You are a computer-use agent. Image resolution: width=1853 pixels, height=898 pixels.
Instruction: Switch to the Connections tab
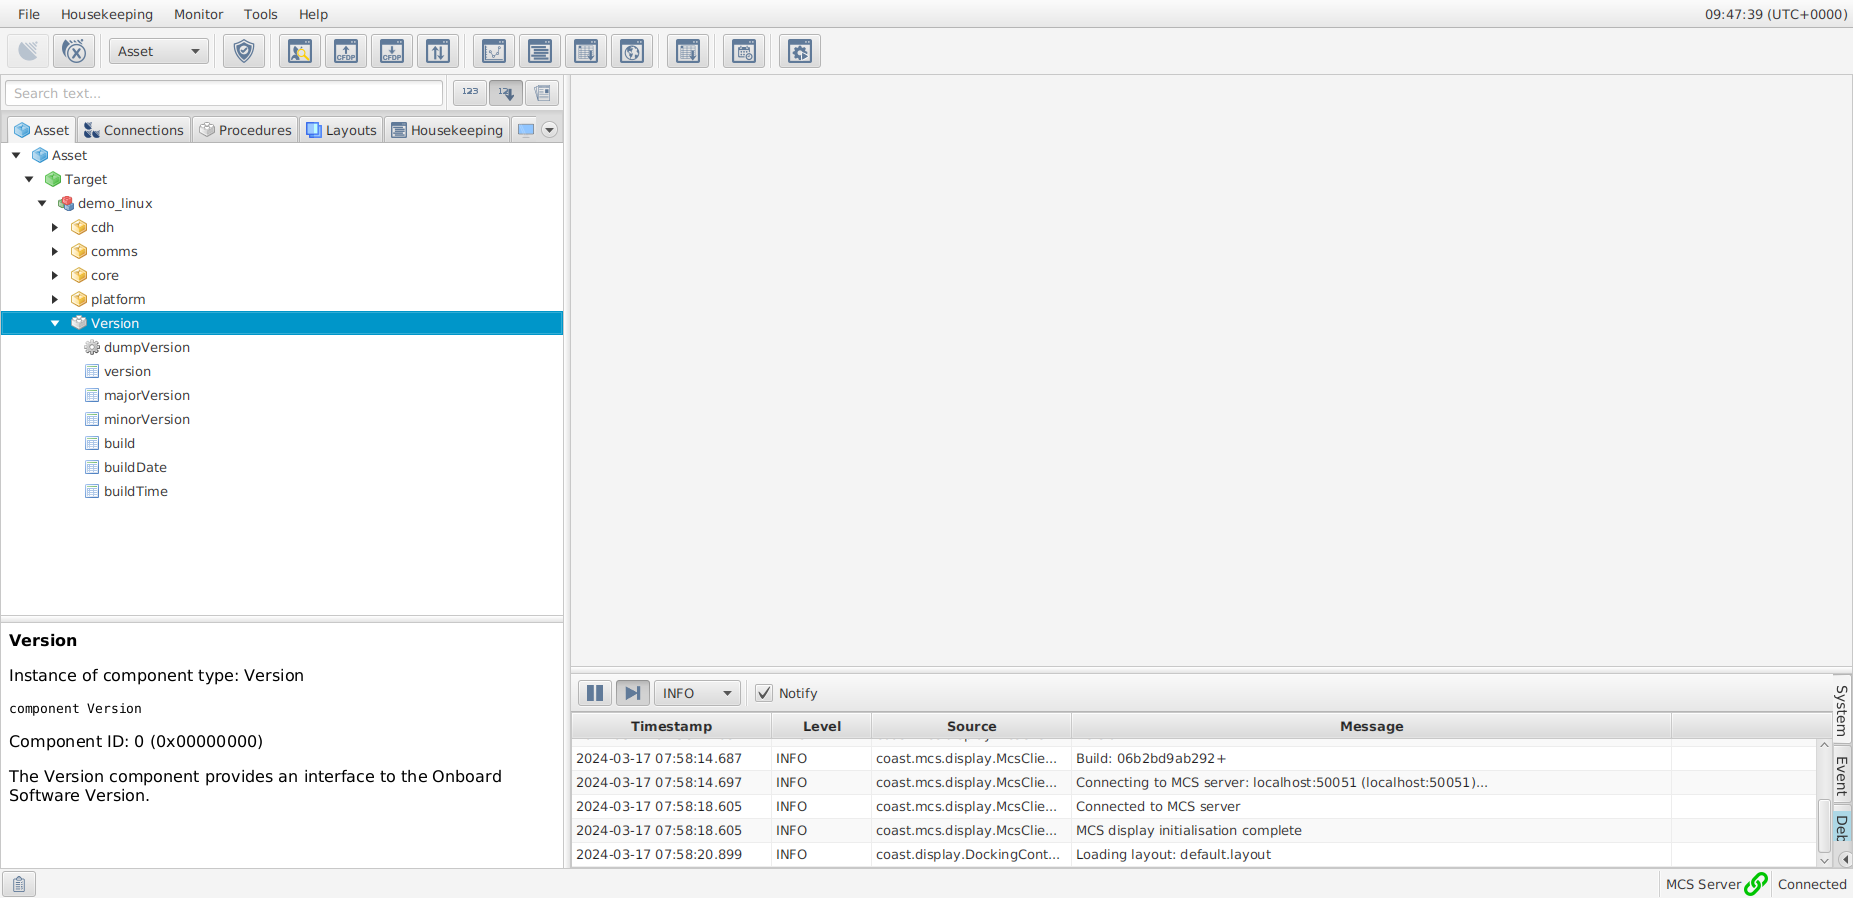point(134,130)
